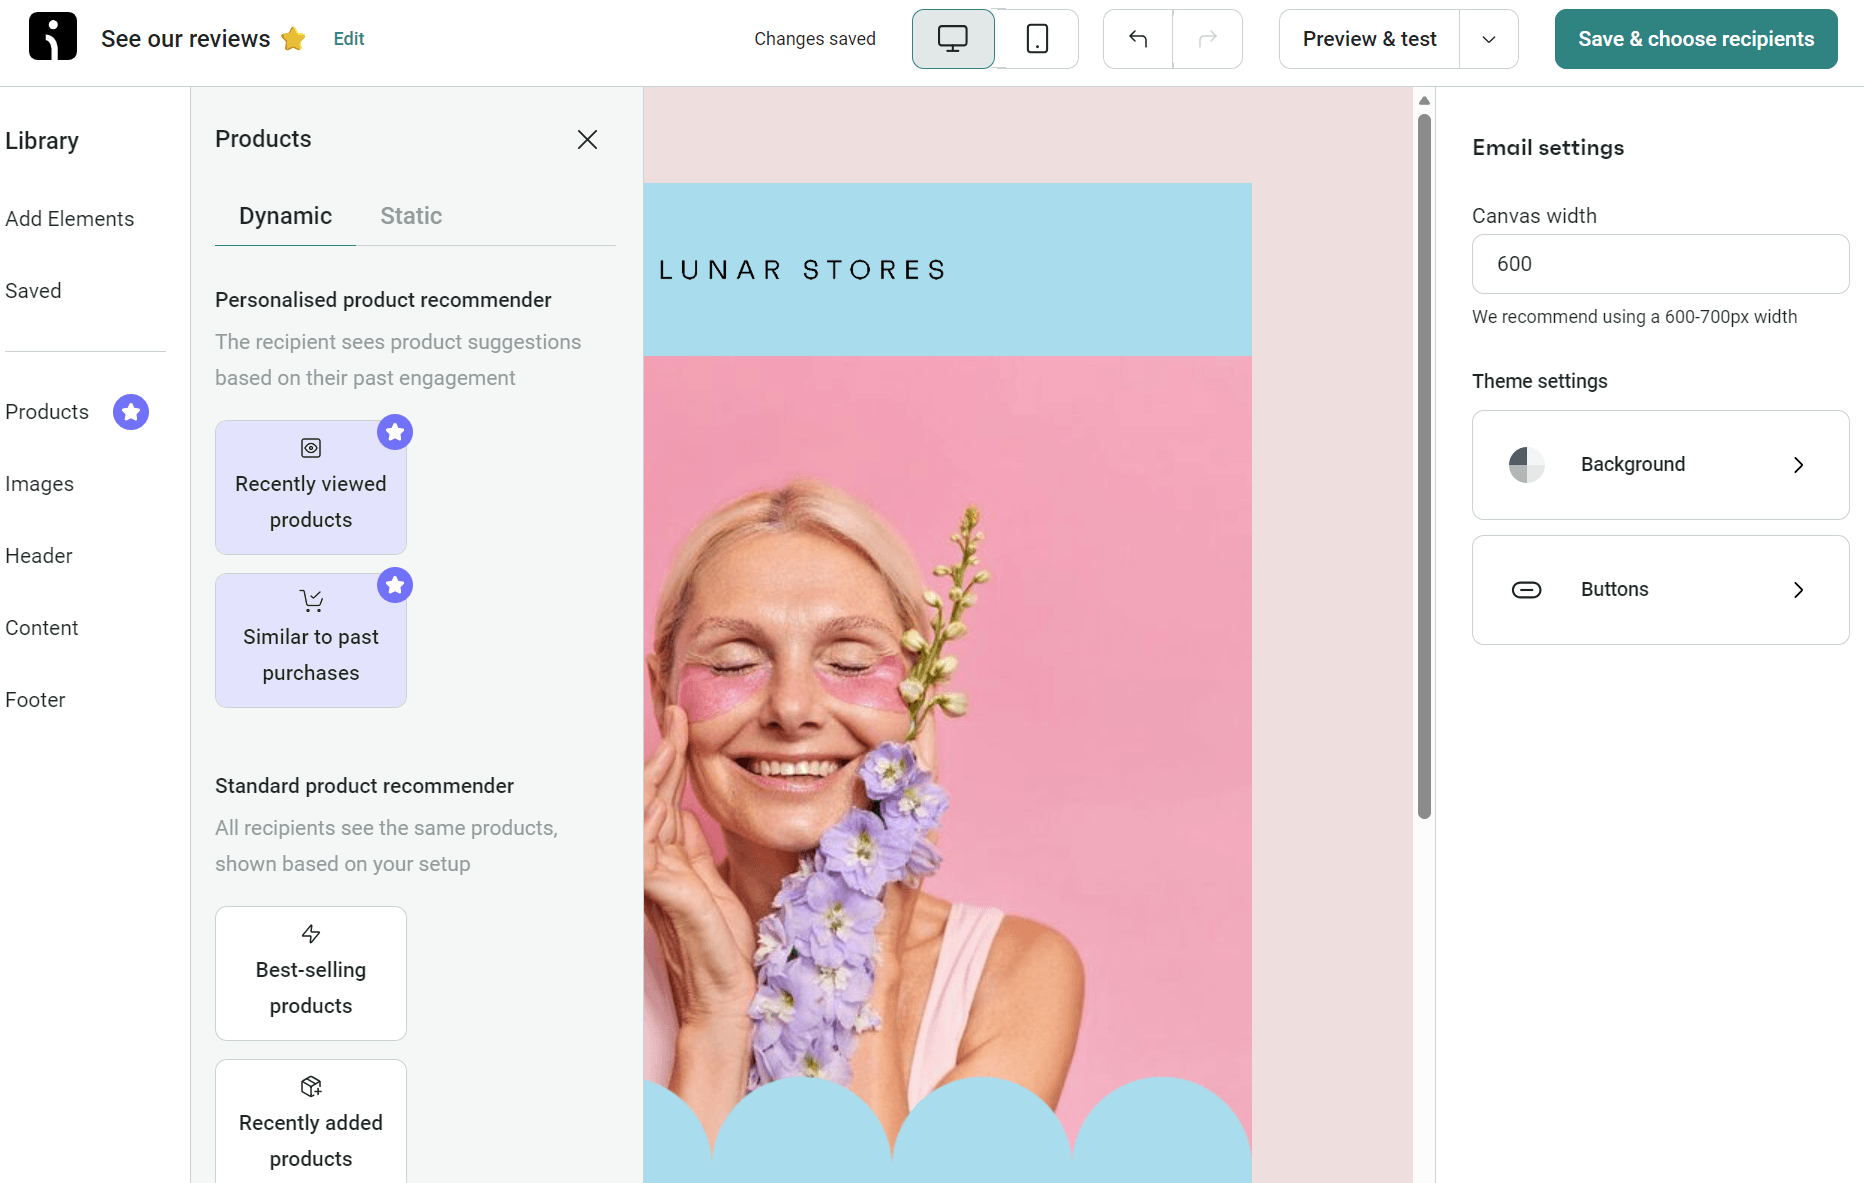Viewport: 1864px width, 1183px height.
Task: Click the Personalised product recommender heading
Action: pyautogui.click(x=383, y=300)
